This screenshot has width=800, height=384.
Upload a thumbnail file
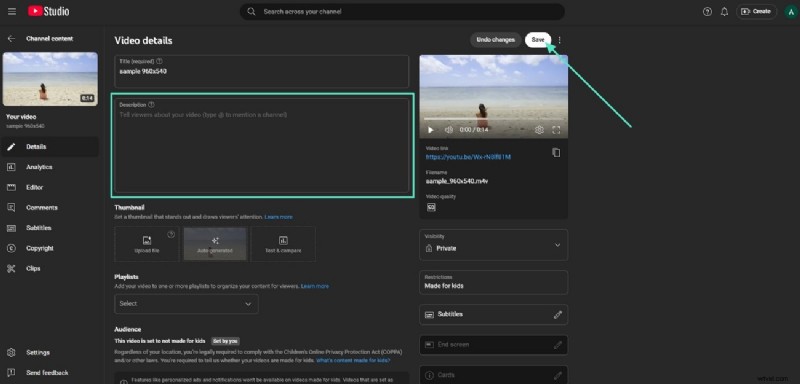point(147,244)
